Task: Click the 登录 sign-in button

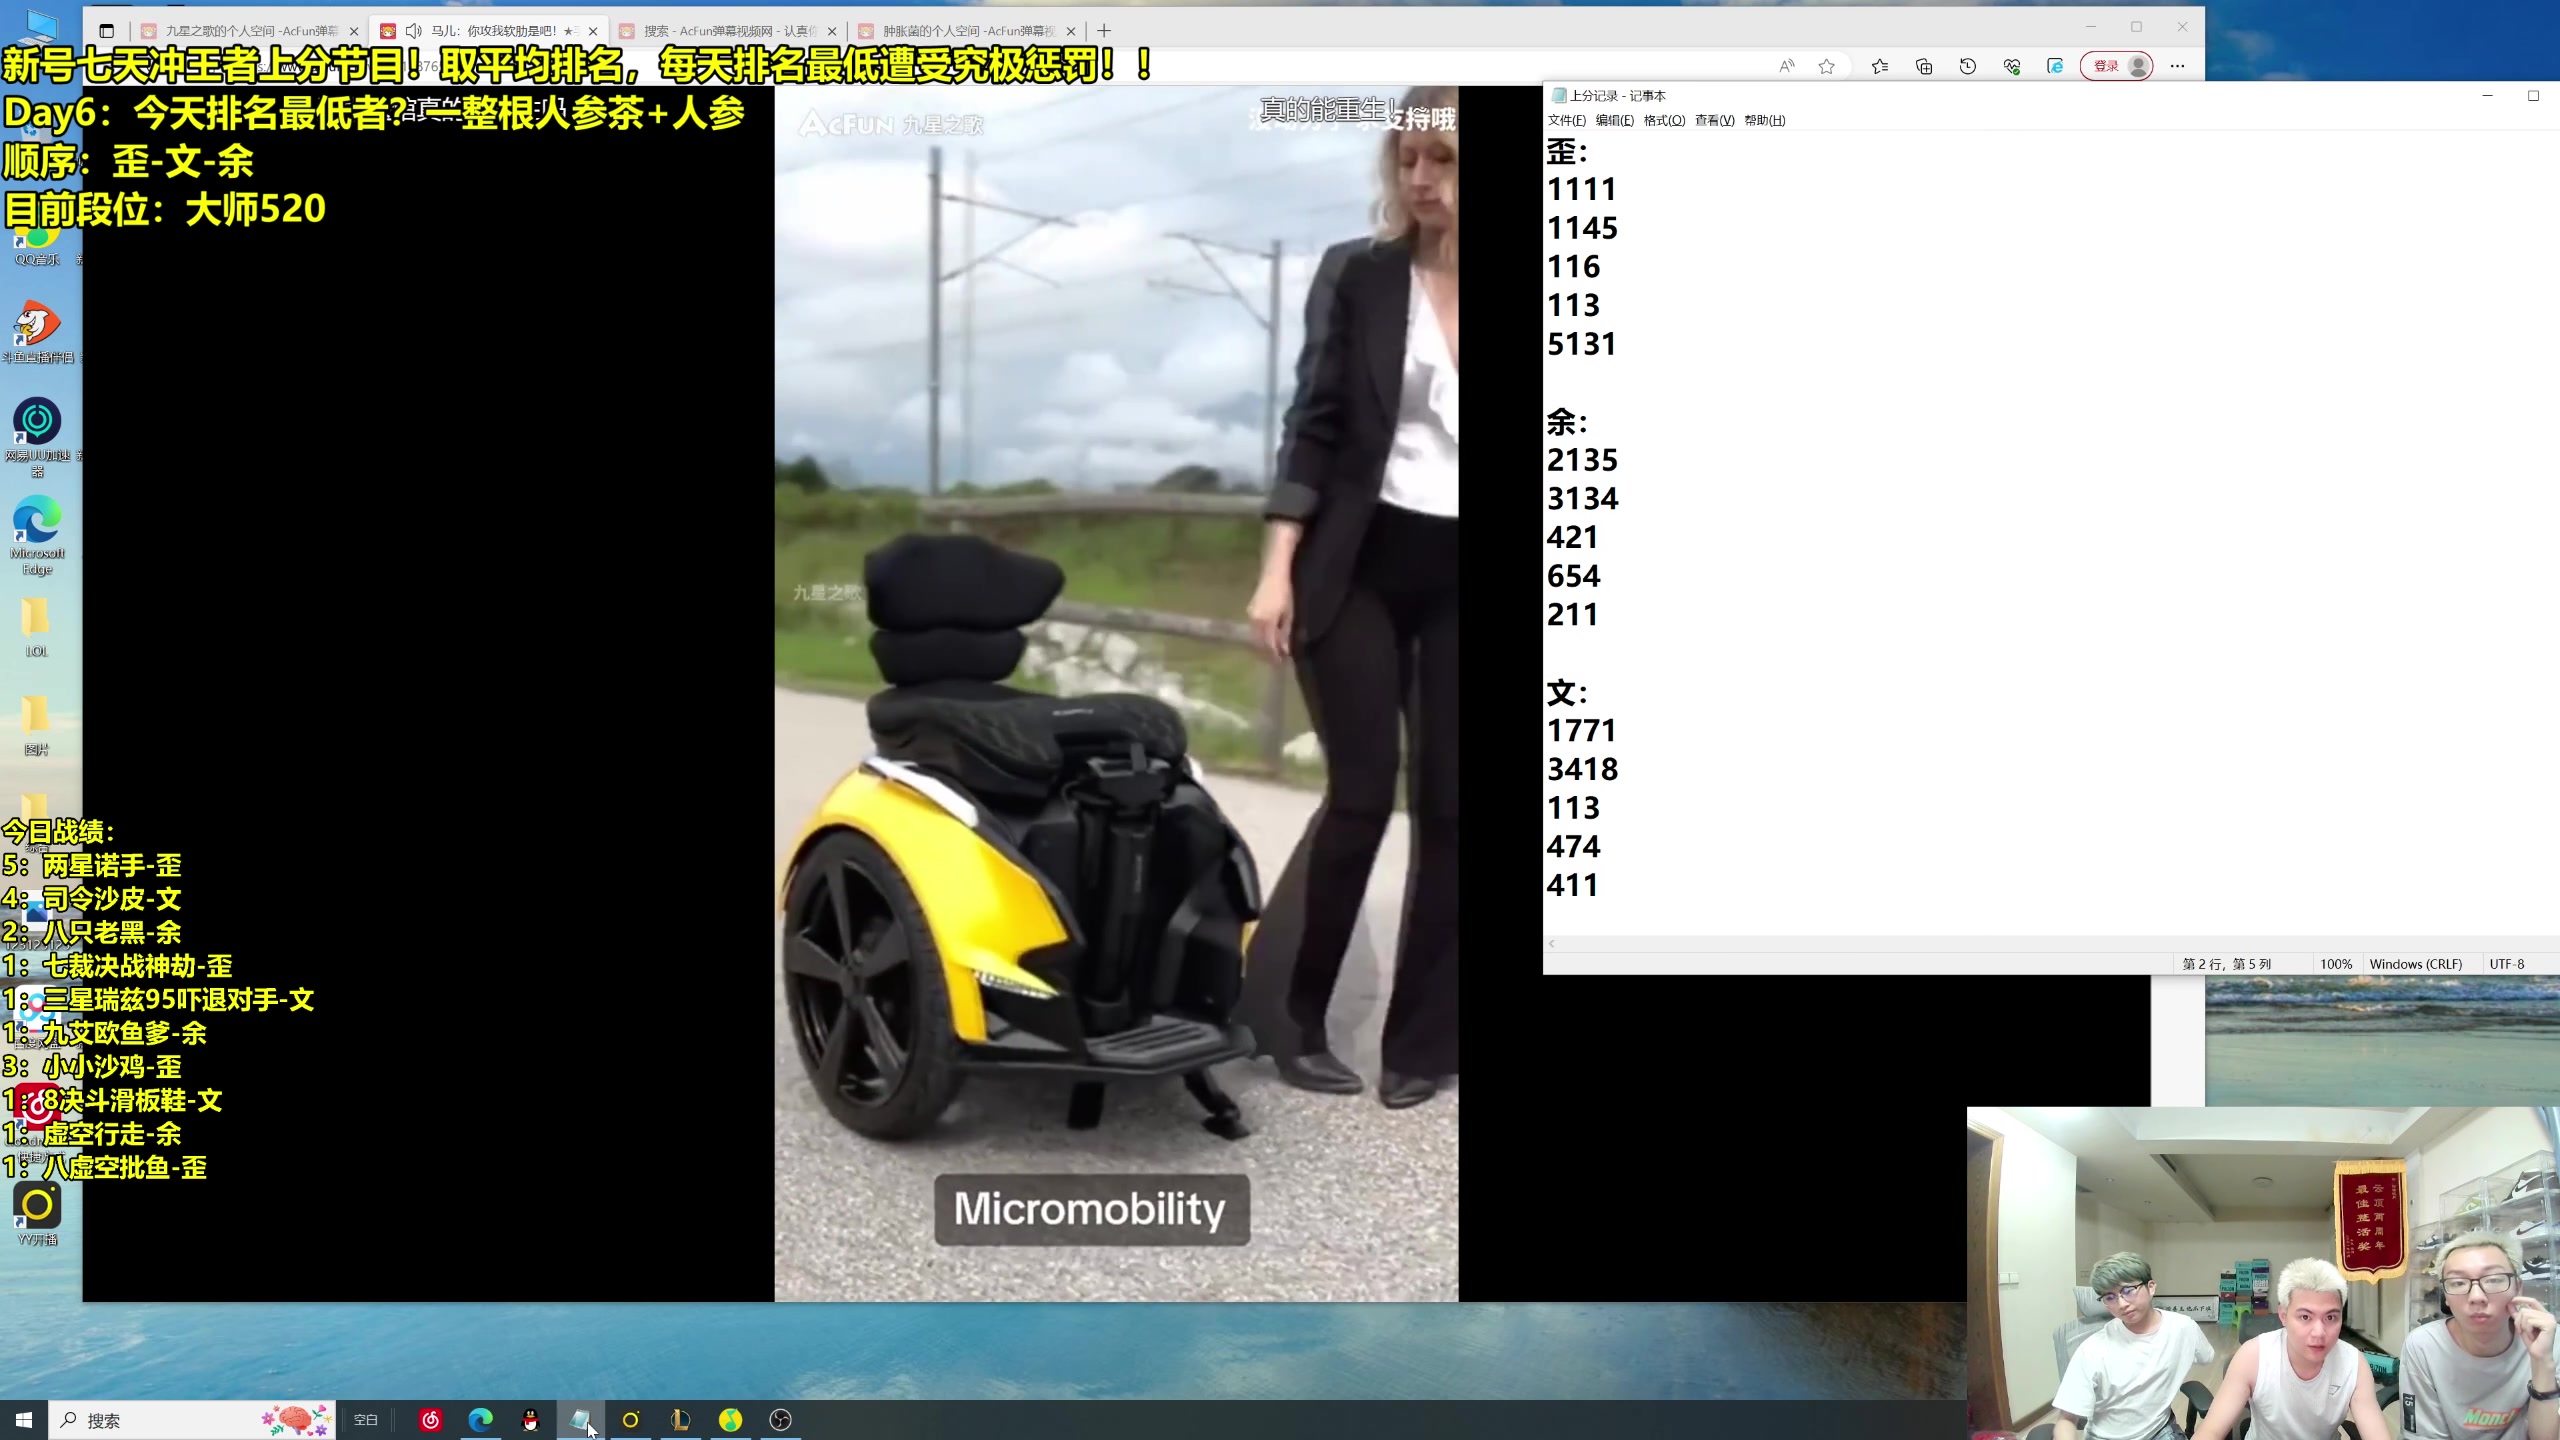Action: [x=2107, y=66]
